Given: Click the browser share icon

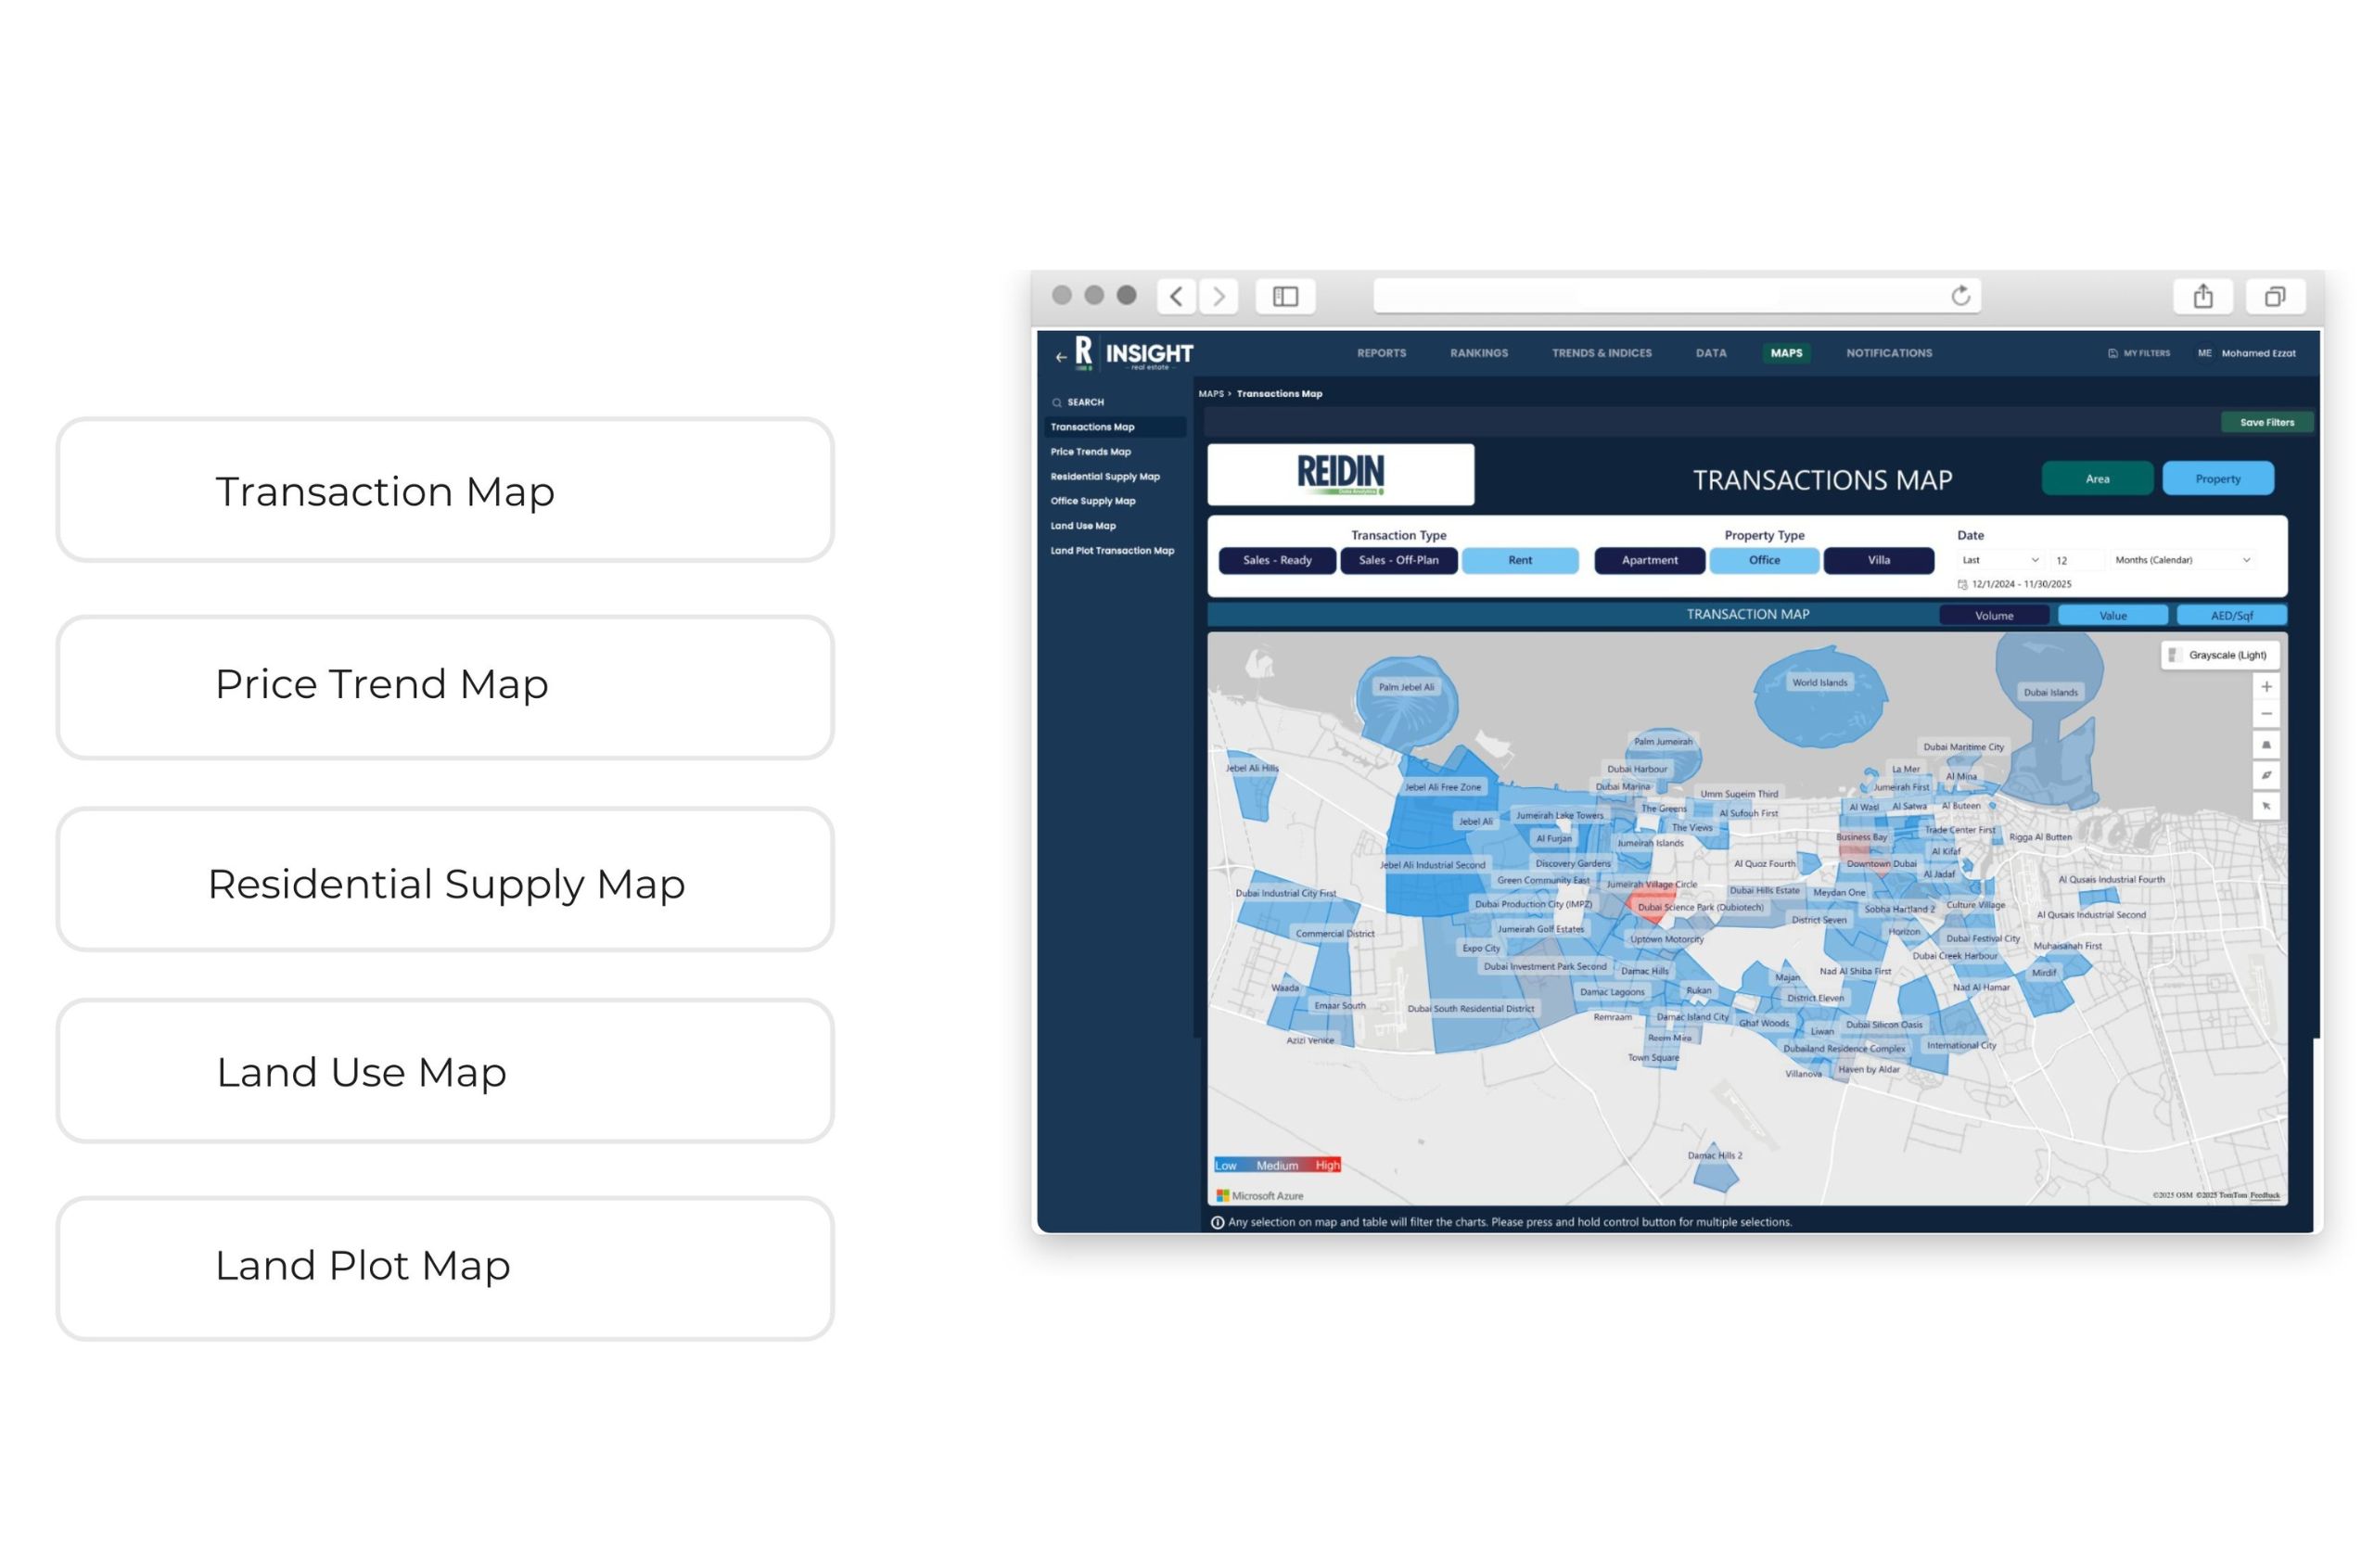Looking at the screenshot, I should coord(2202,296).
